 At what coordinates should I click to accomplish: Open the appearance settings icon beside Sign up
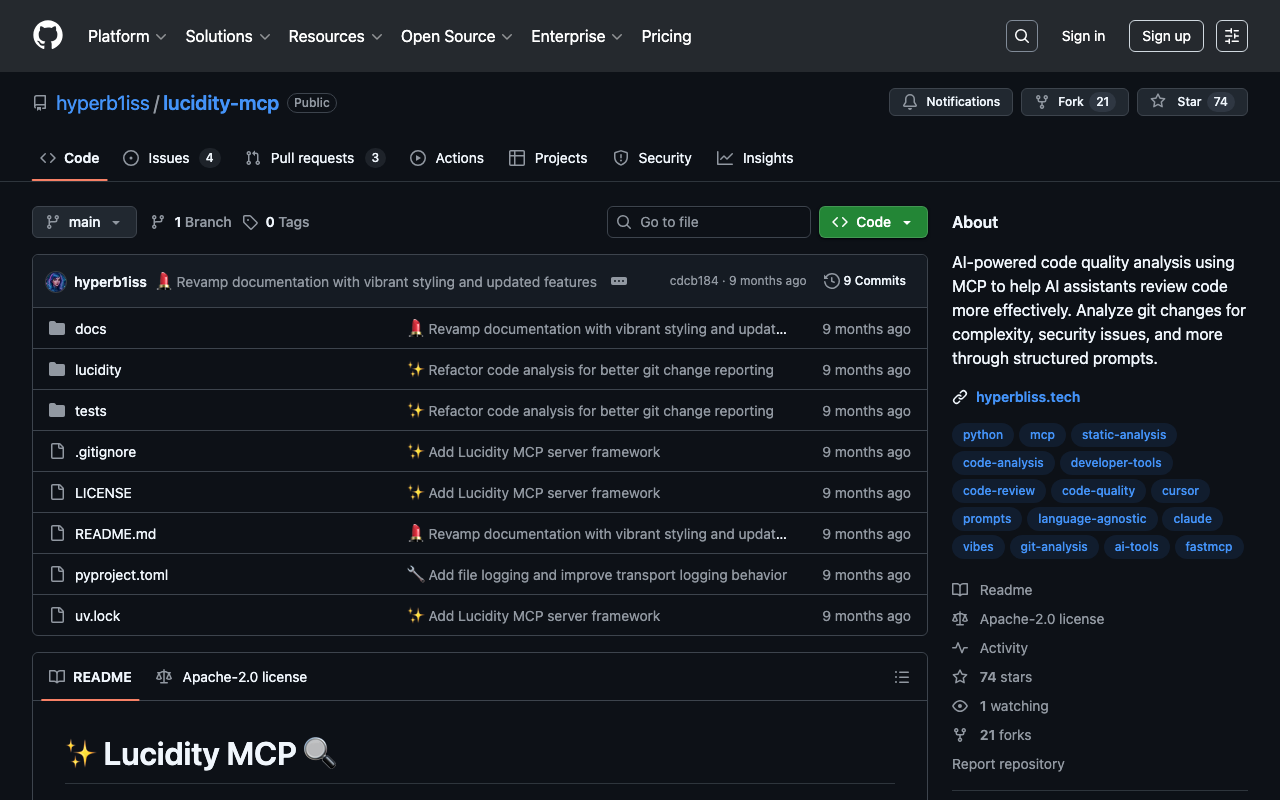[1231, 36]
